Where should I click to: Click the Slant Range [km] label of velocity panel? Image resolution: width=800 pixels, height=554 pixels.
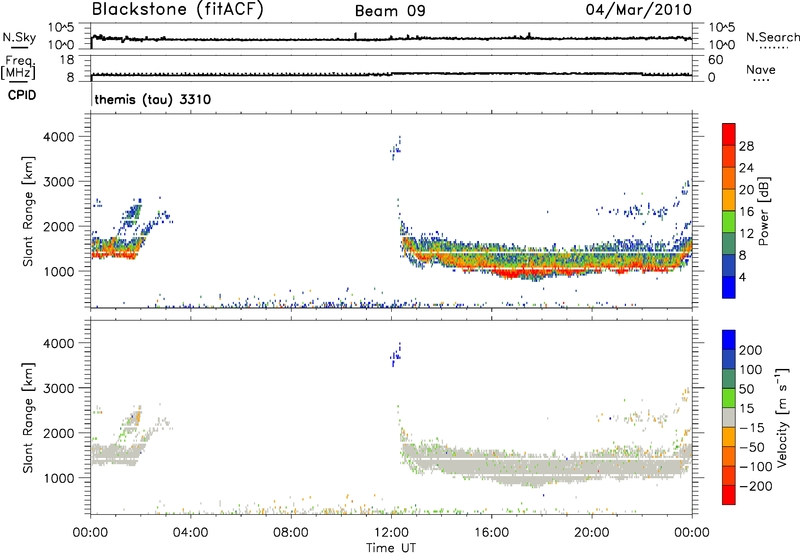tap(28, 417)
